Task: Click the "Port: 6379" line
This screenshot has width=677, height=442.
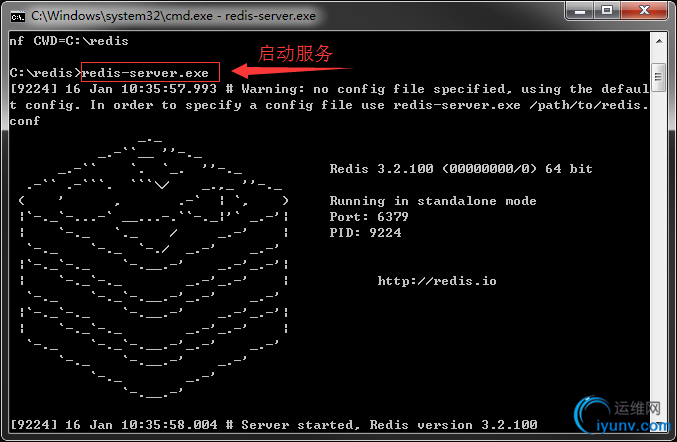Action: (369, 217)
